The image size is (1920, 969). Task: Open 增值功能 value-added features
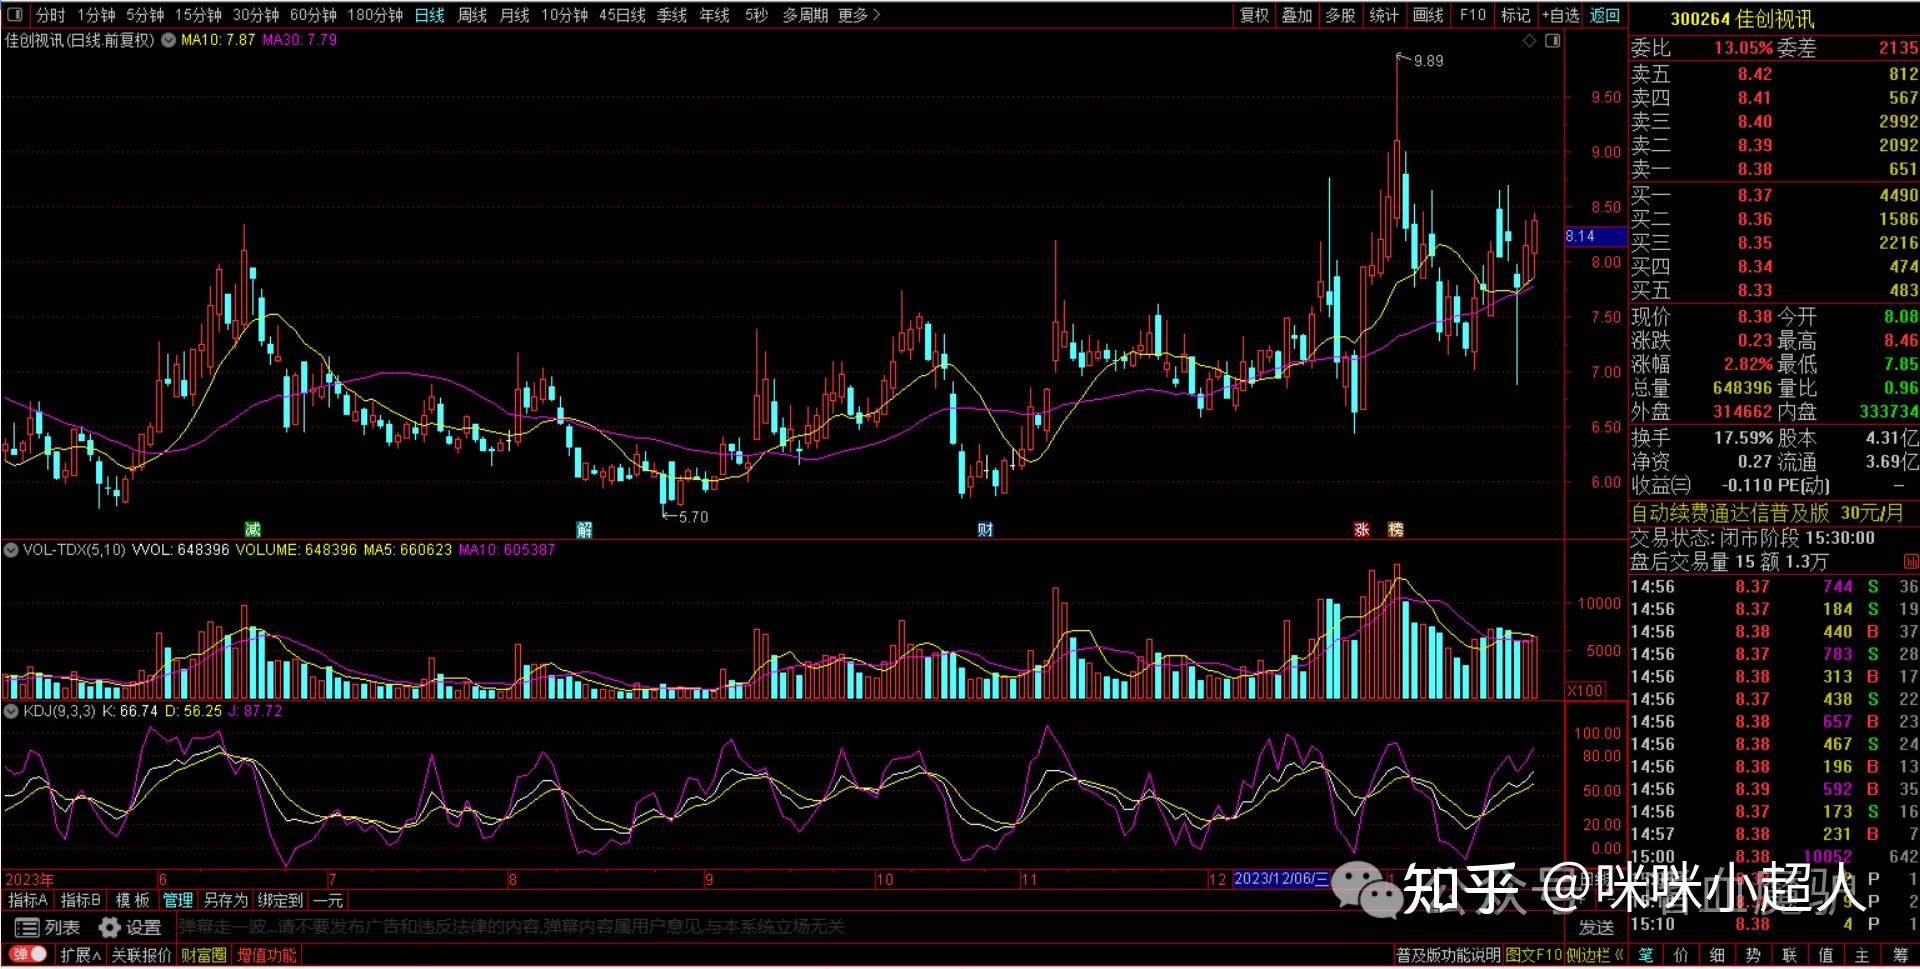click(266, 955)
